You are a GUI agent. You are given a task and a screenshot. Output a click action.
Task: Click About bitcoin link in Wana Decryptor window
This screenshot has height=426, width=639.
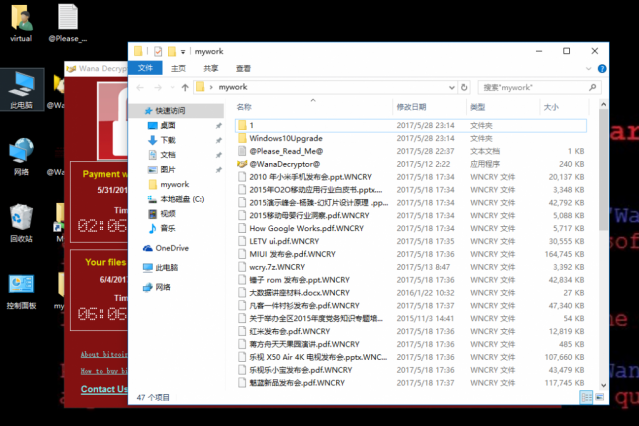[x=104, y=354]
